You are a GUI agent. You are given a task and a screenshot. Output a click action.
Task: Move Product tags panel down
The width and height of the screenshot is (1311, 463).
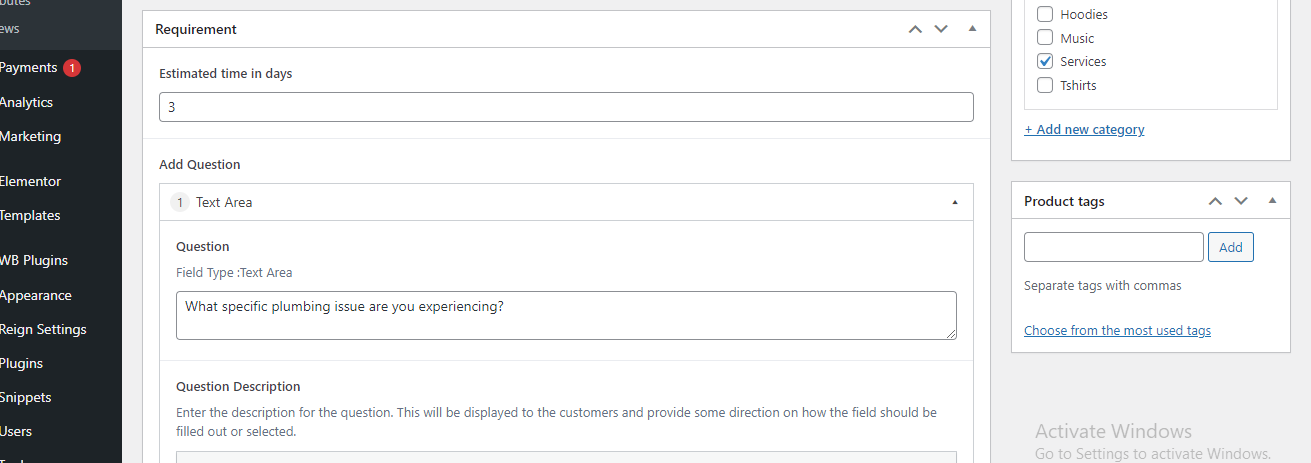(1241, 201)
